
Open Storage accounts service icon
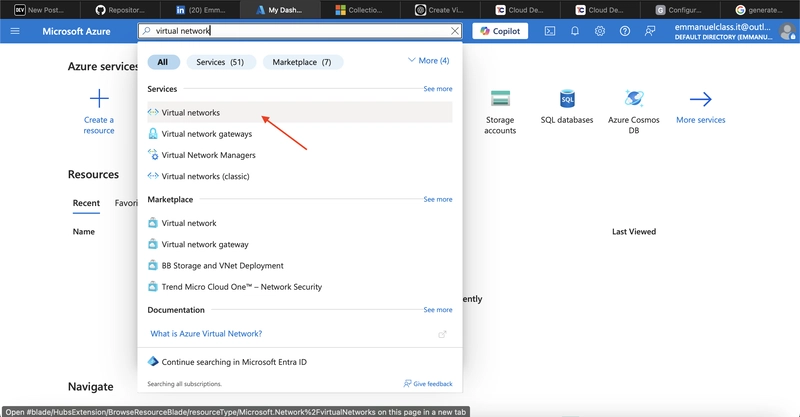click(x=500, y=98)
